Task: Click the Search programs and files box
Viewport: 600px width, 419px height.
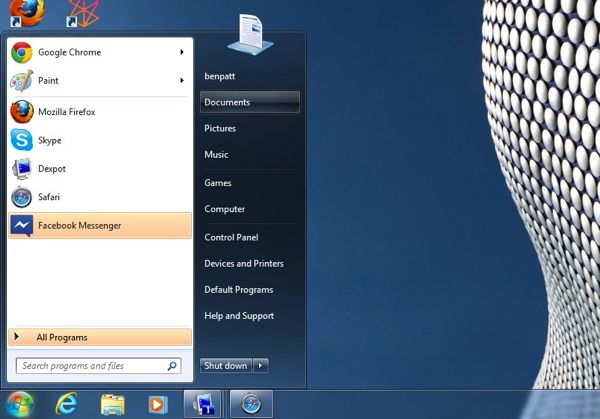Action: click(98, 366)
